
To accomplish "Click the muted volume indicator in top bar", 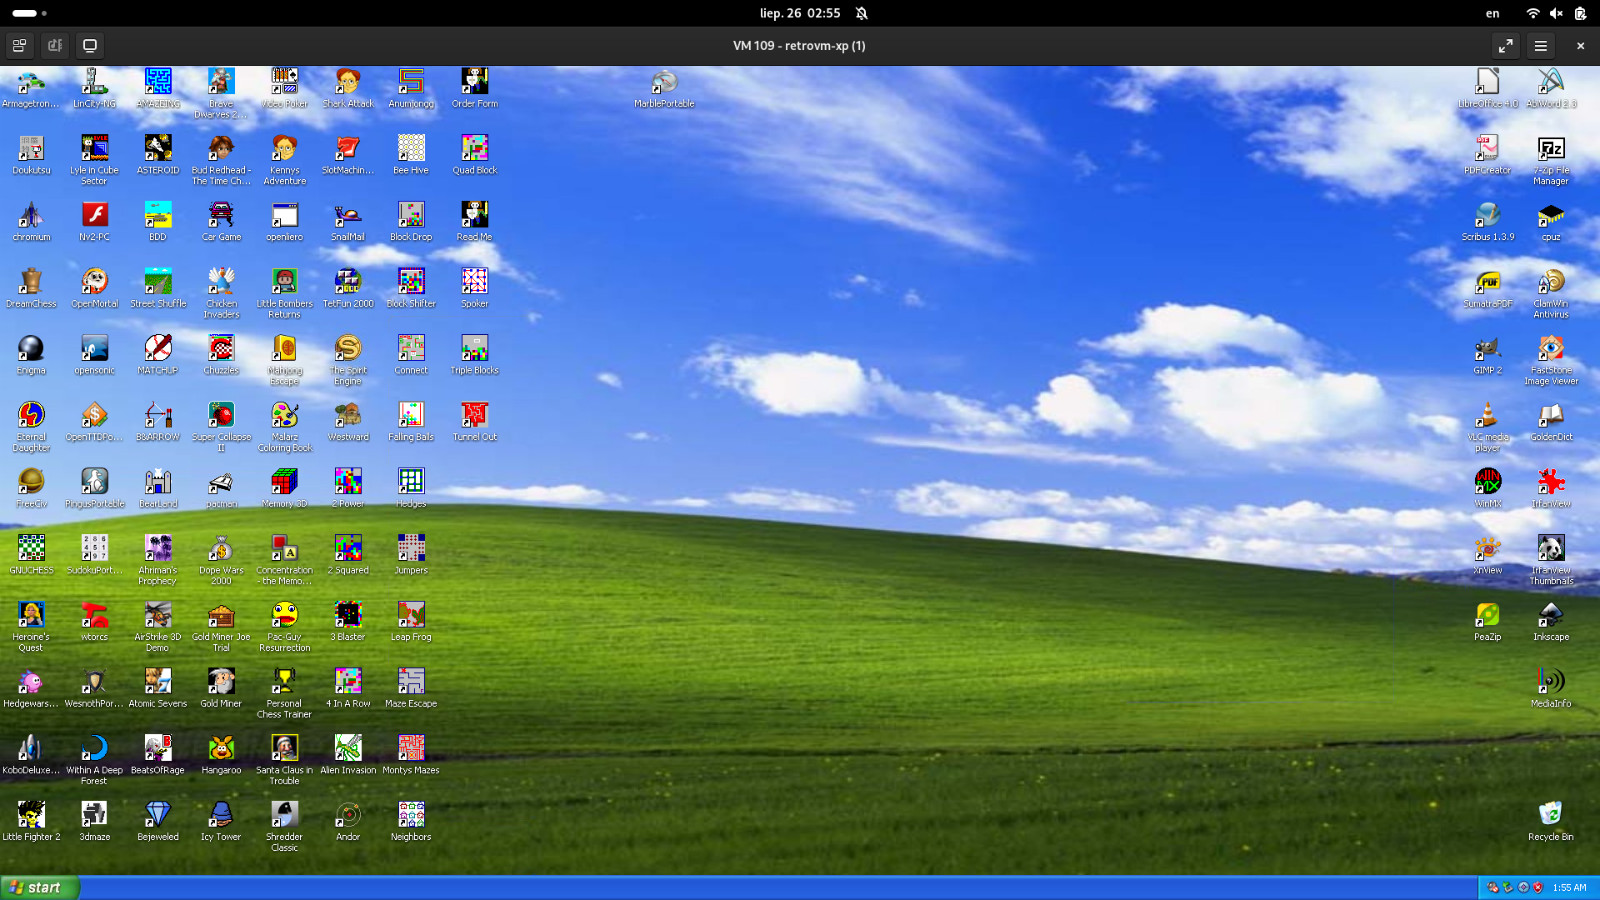I will click(1556, 13).
